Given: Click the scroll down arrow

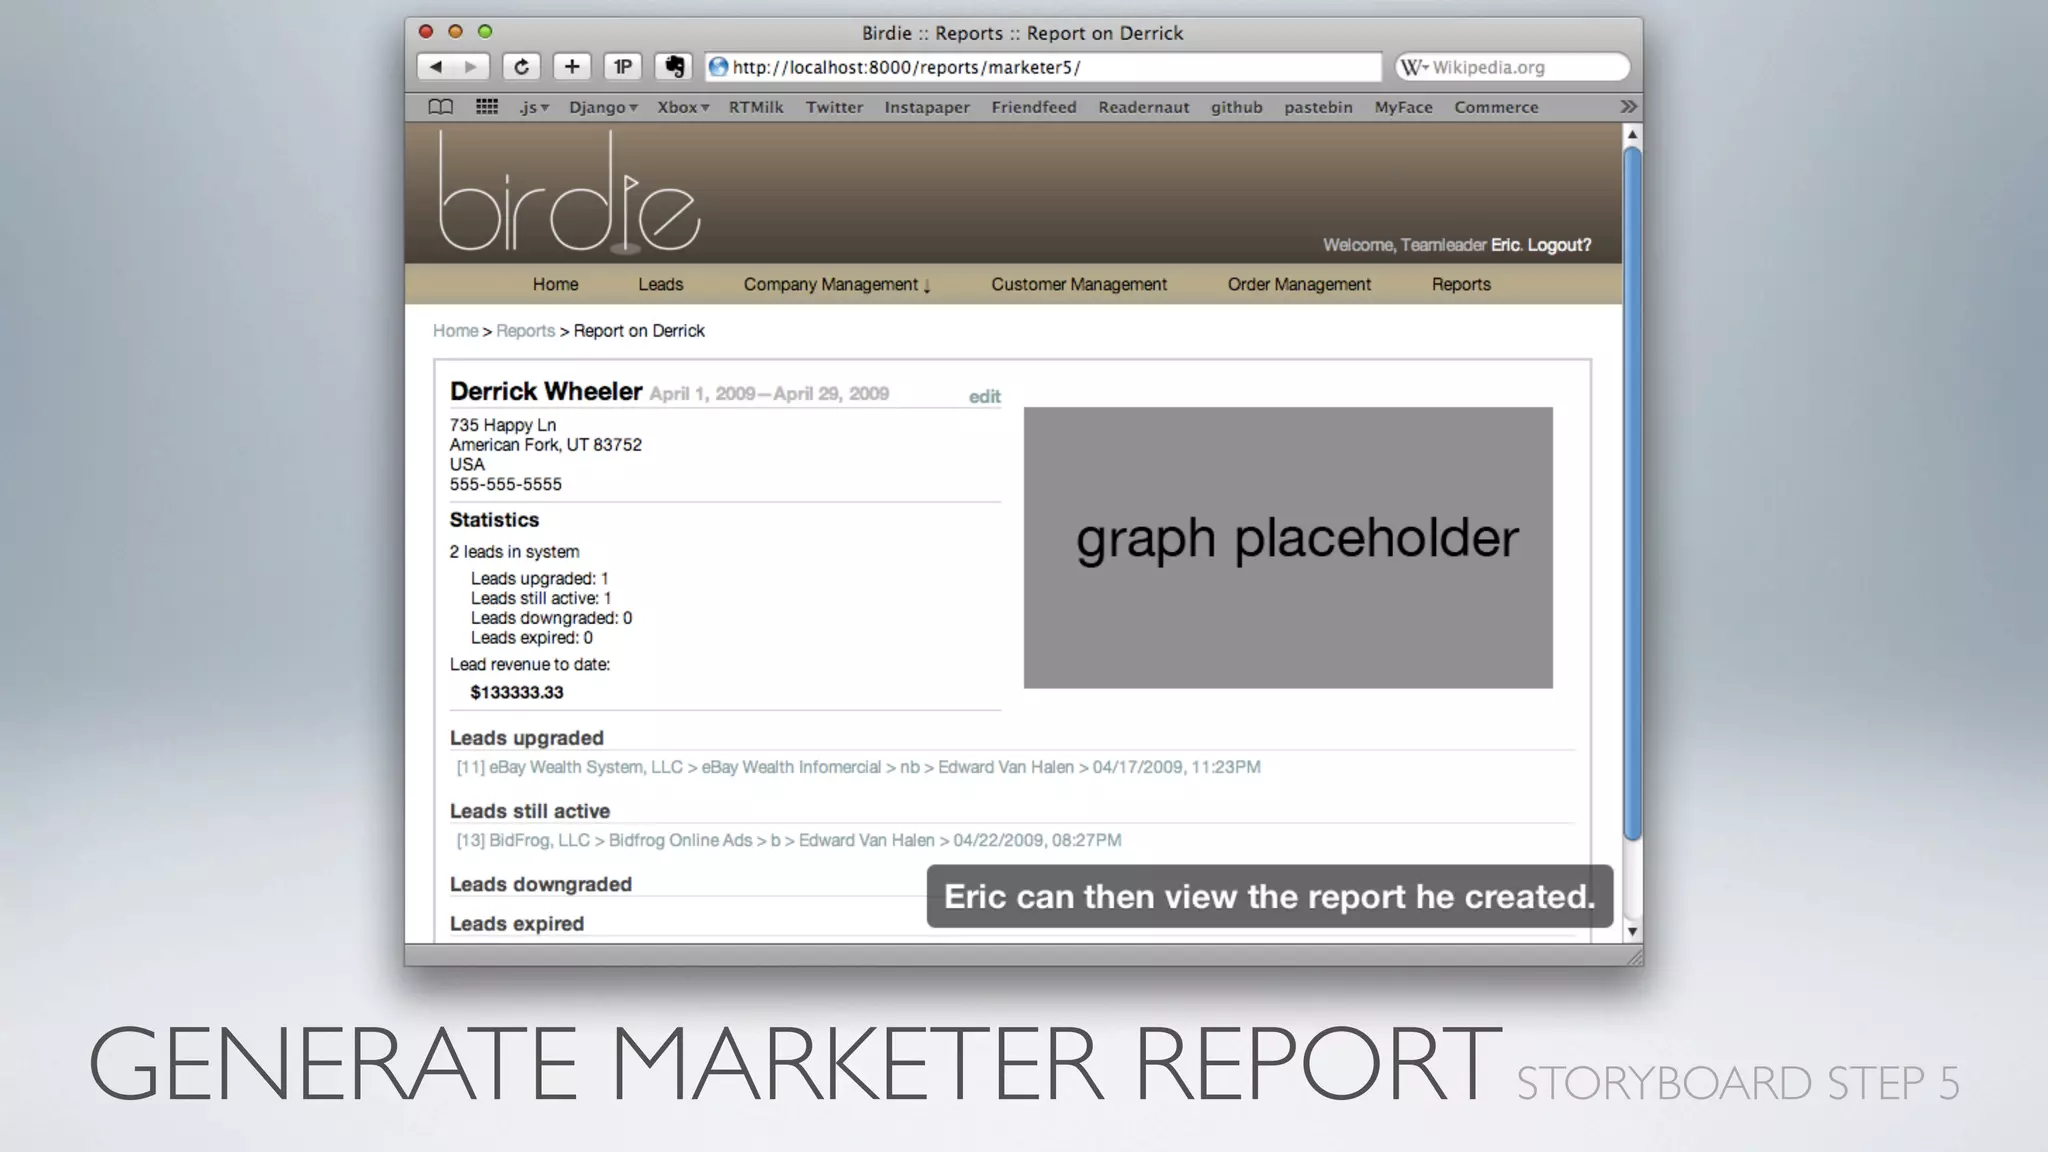Looking at the screenshot, I should pyautogui.click(x=1632, y=931).
